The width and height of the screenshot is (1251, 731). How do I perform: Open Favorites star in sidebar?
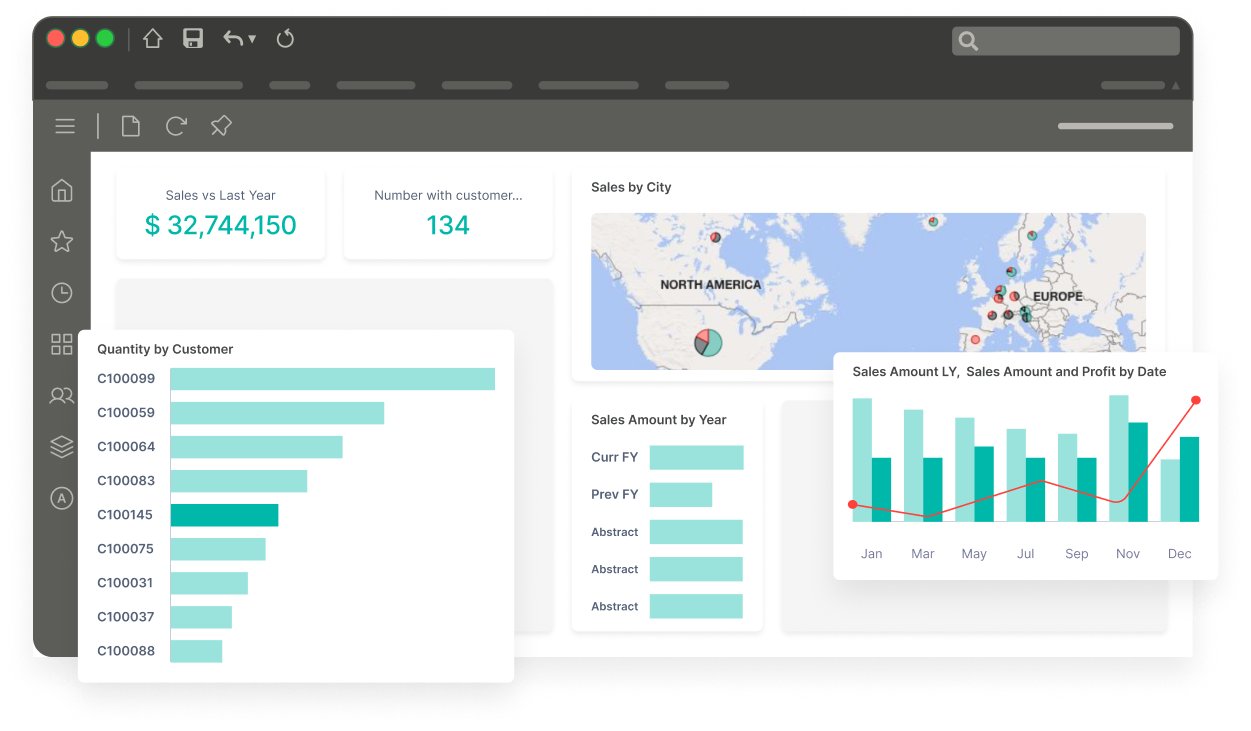(62, 241)
